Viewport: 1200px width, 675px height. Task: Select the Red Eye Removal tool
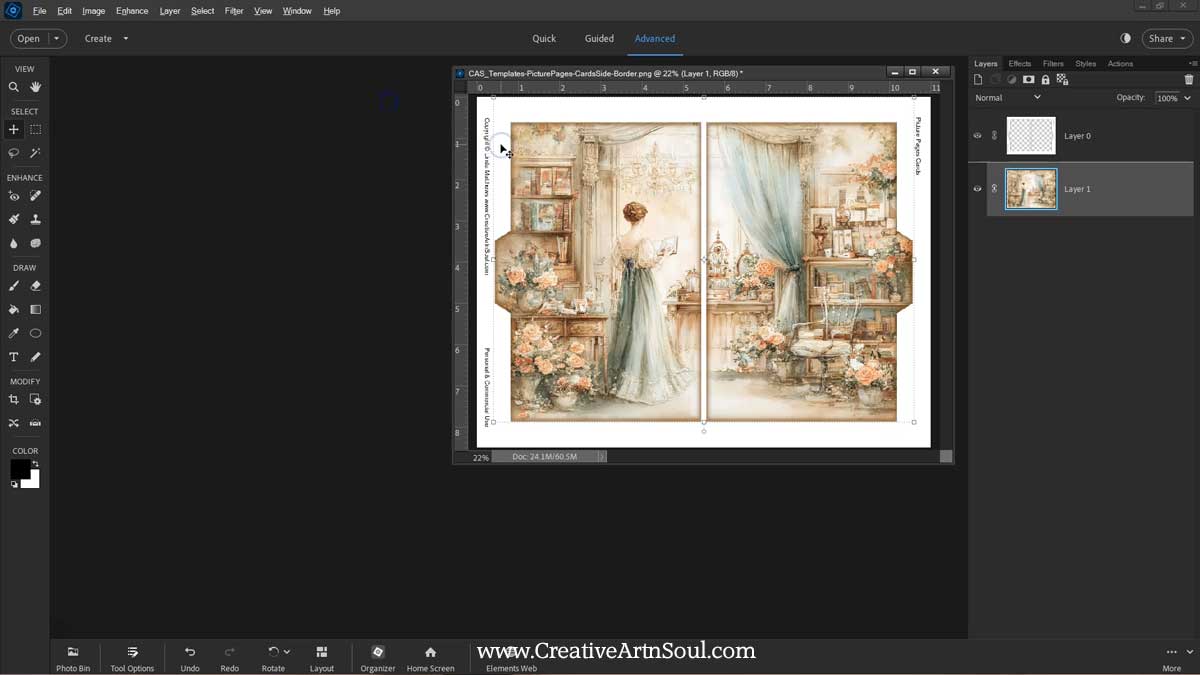click(x=14, y=196)
